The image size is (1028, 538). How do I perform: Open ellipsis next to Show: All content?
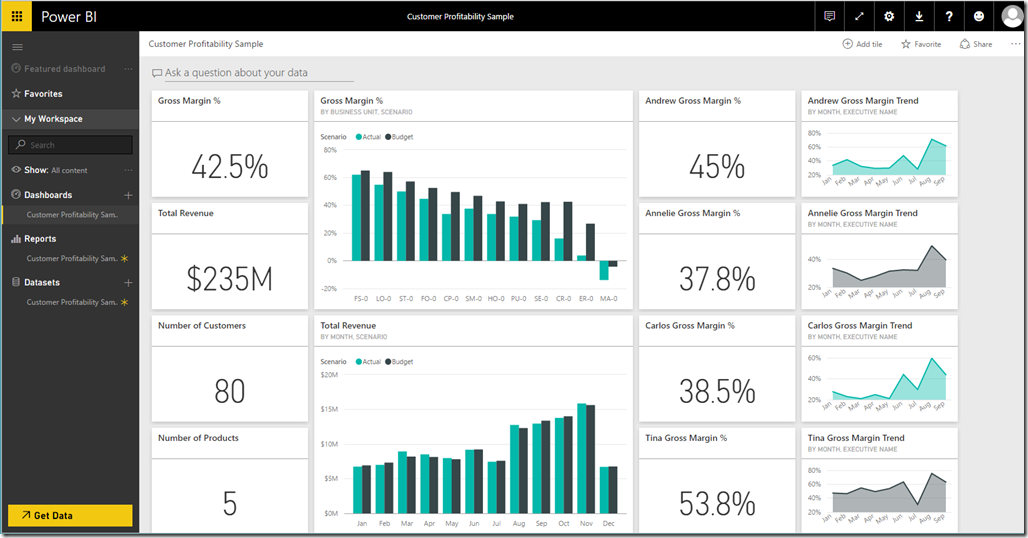[128, 170]
